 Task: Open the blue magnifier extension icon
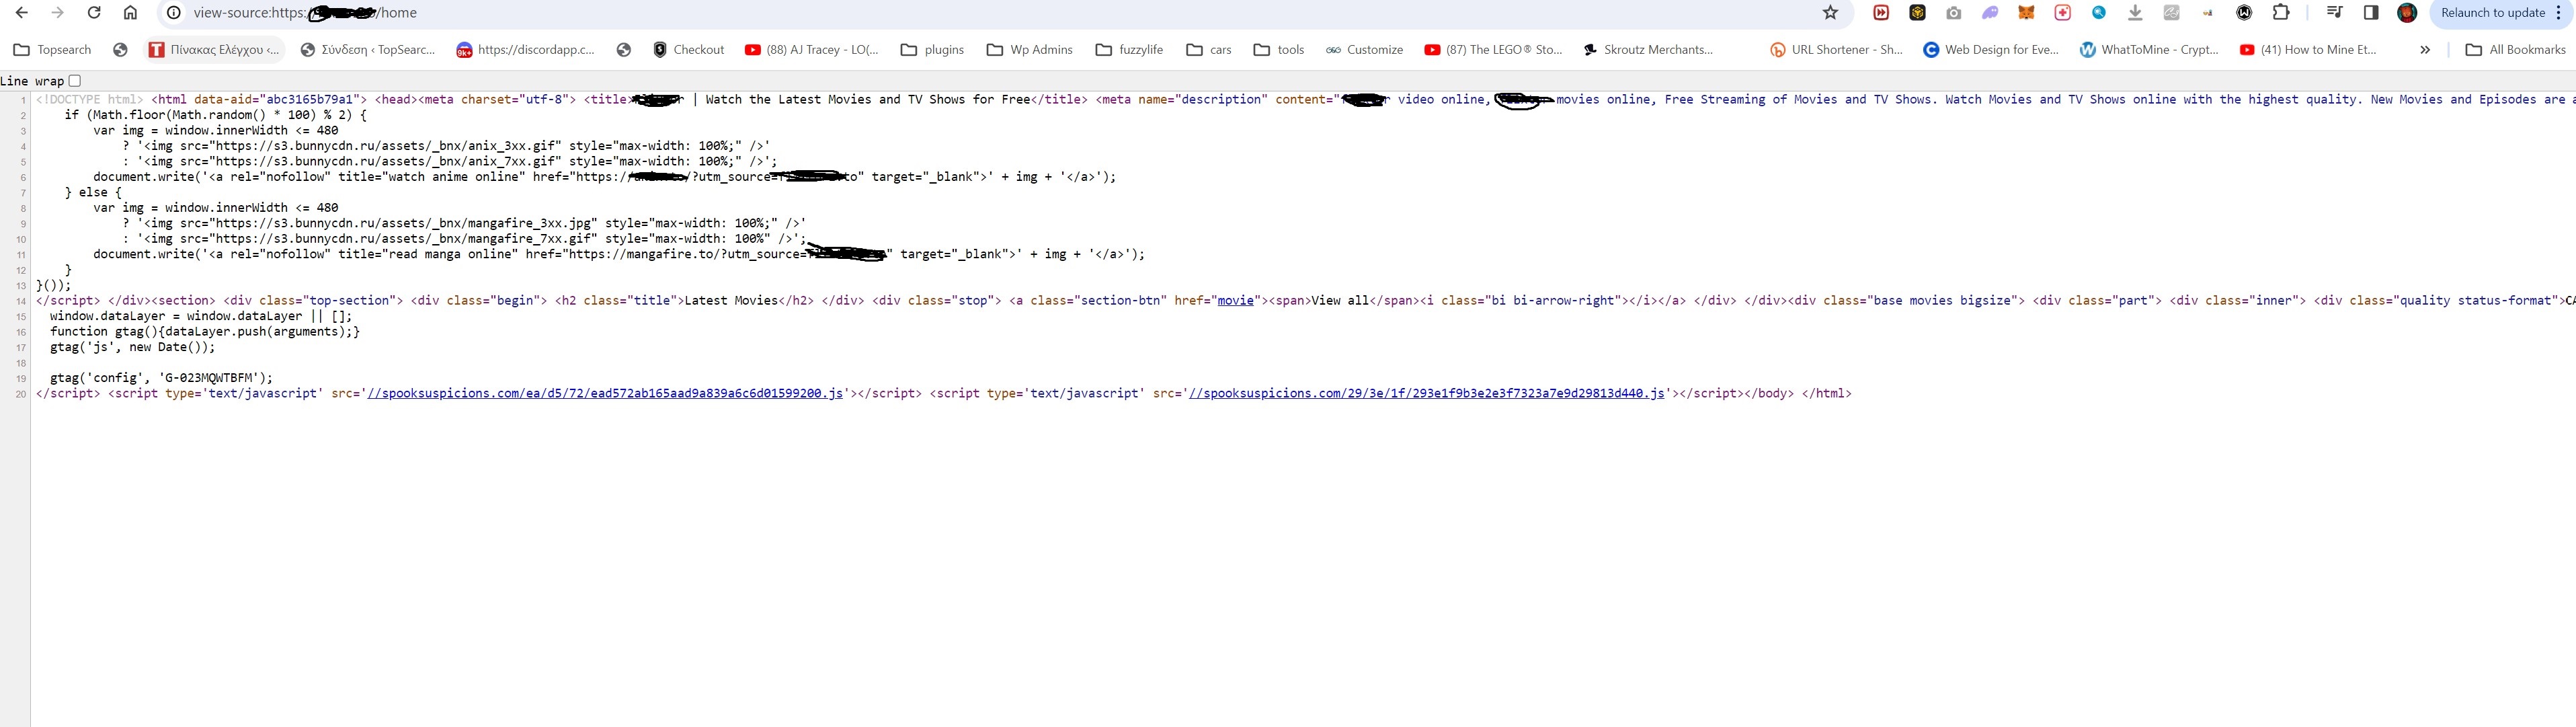[2099, 13]
